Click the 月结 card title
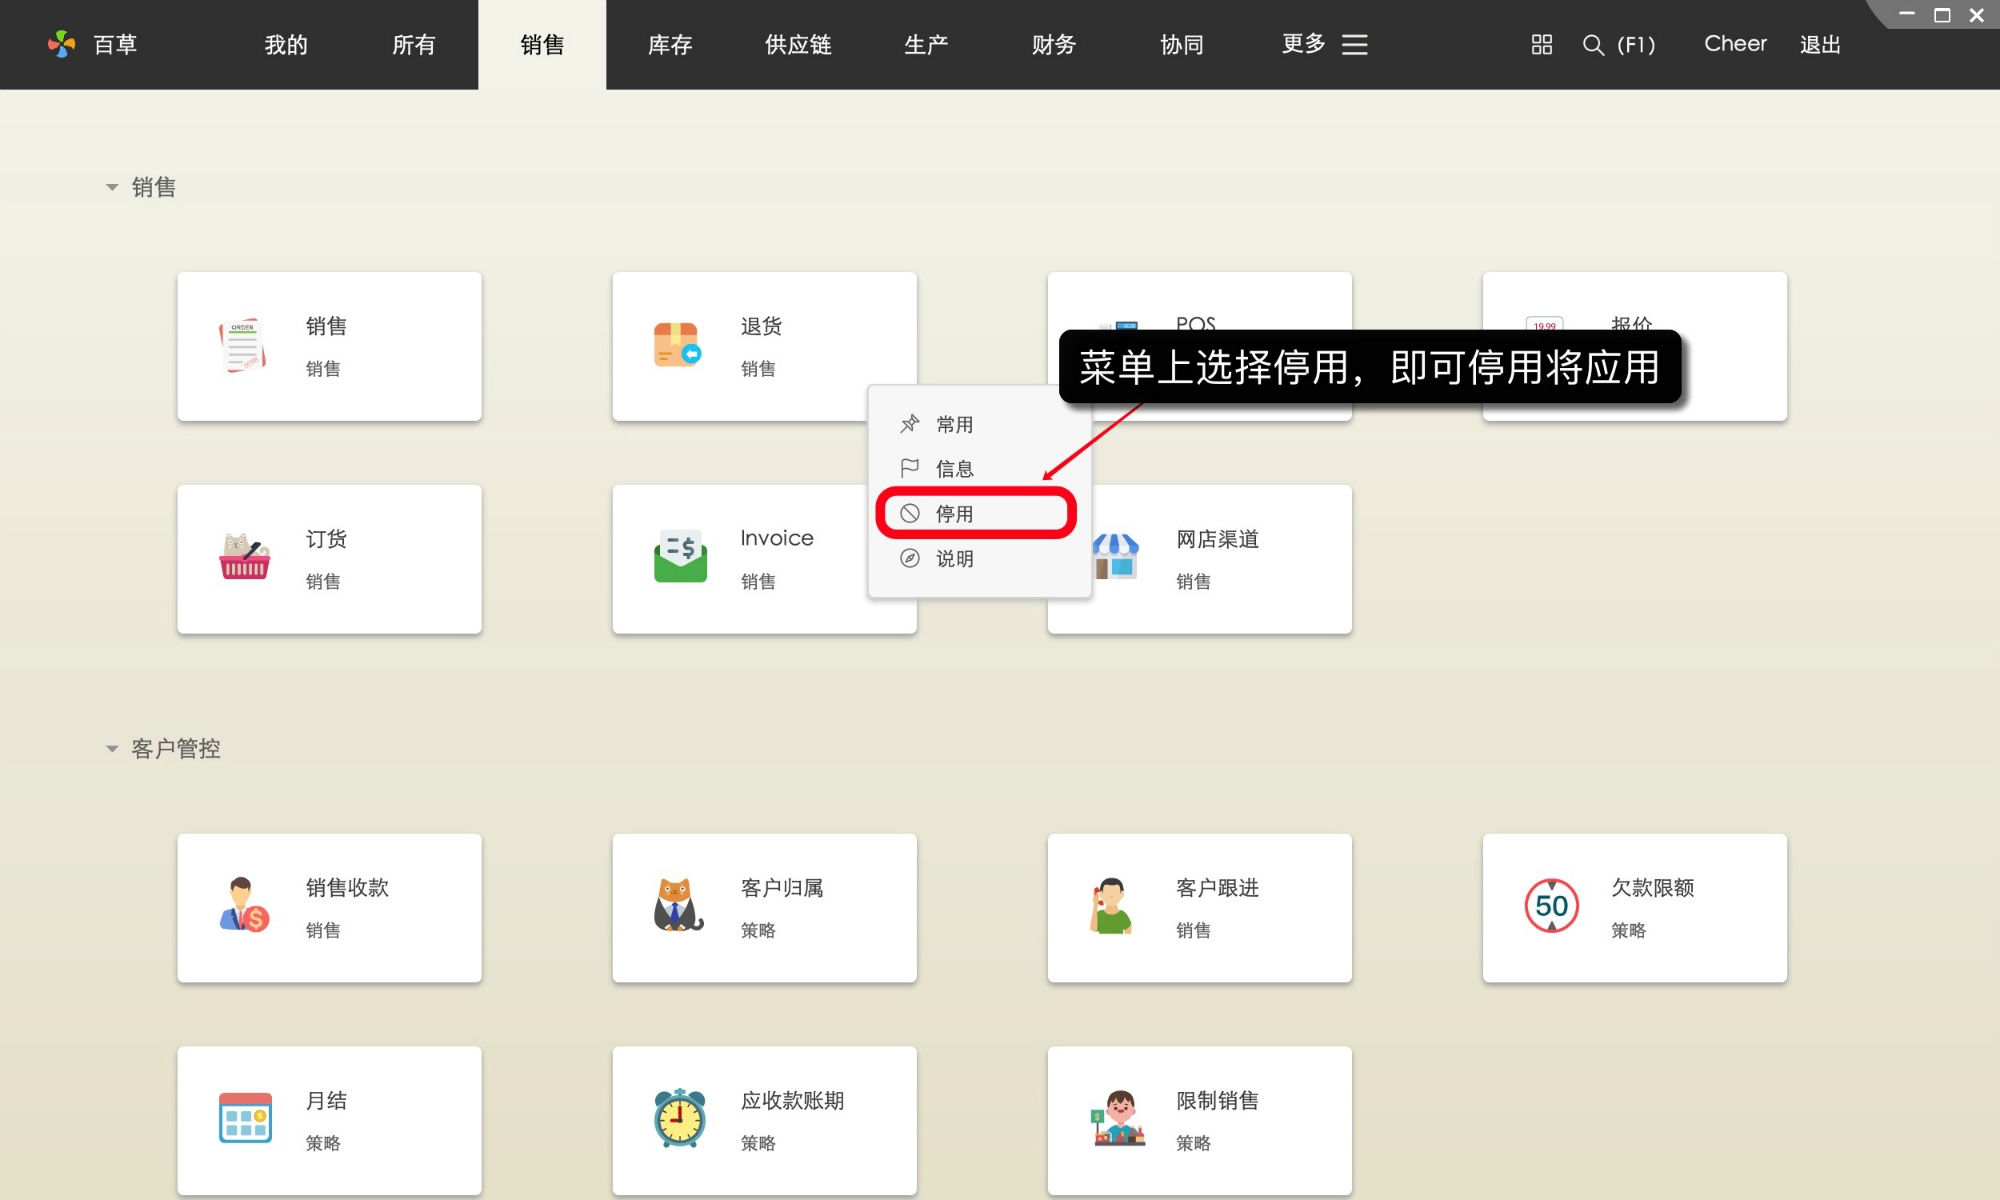This screenshot has height=1200, width=2000. point(326,1100)
